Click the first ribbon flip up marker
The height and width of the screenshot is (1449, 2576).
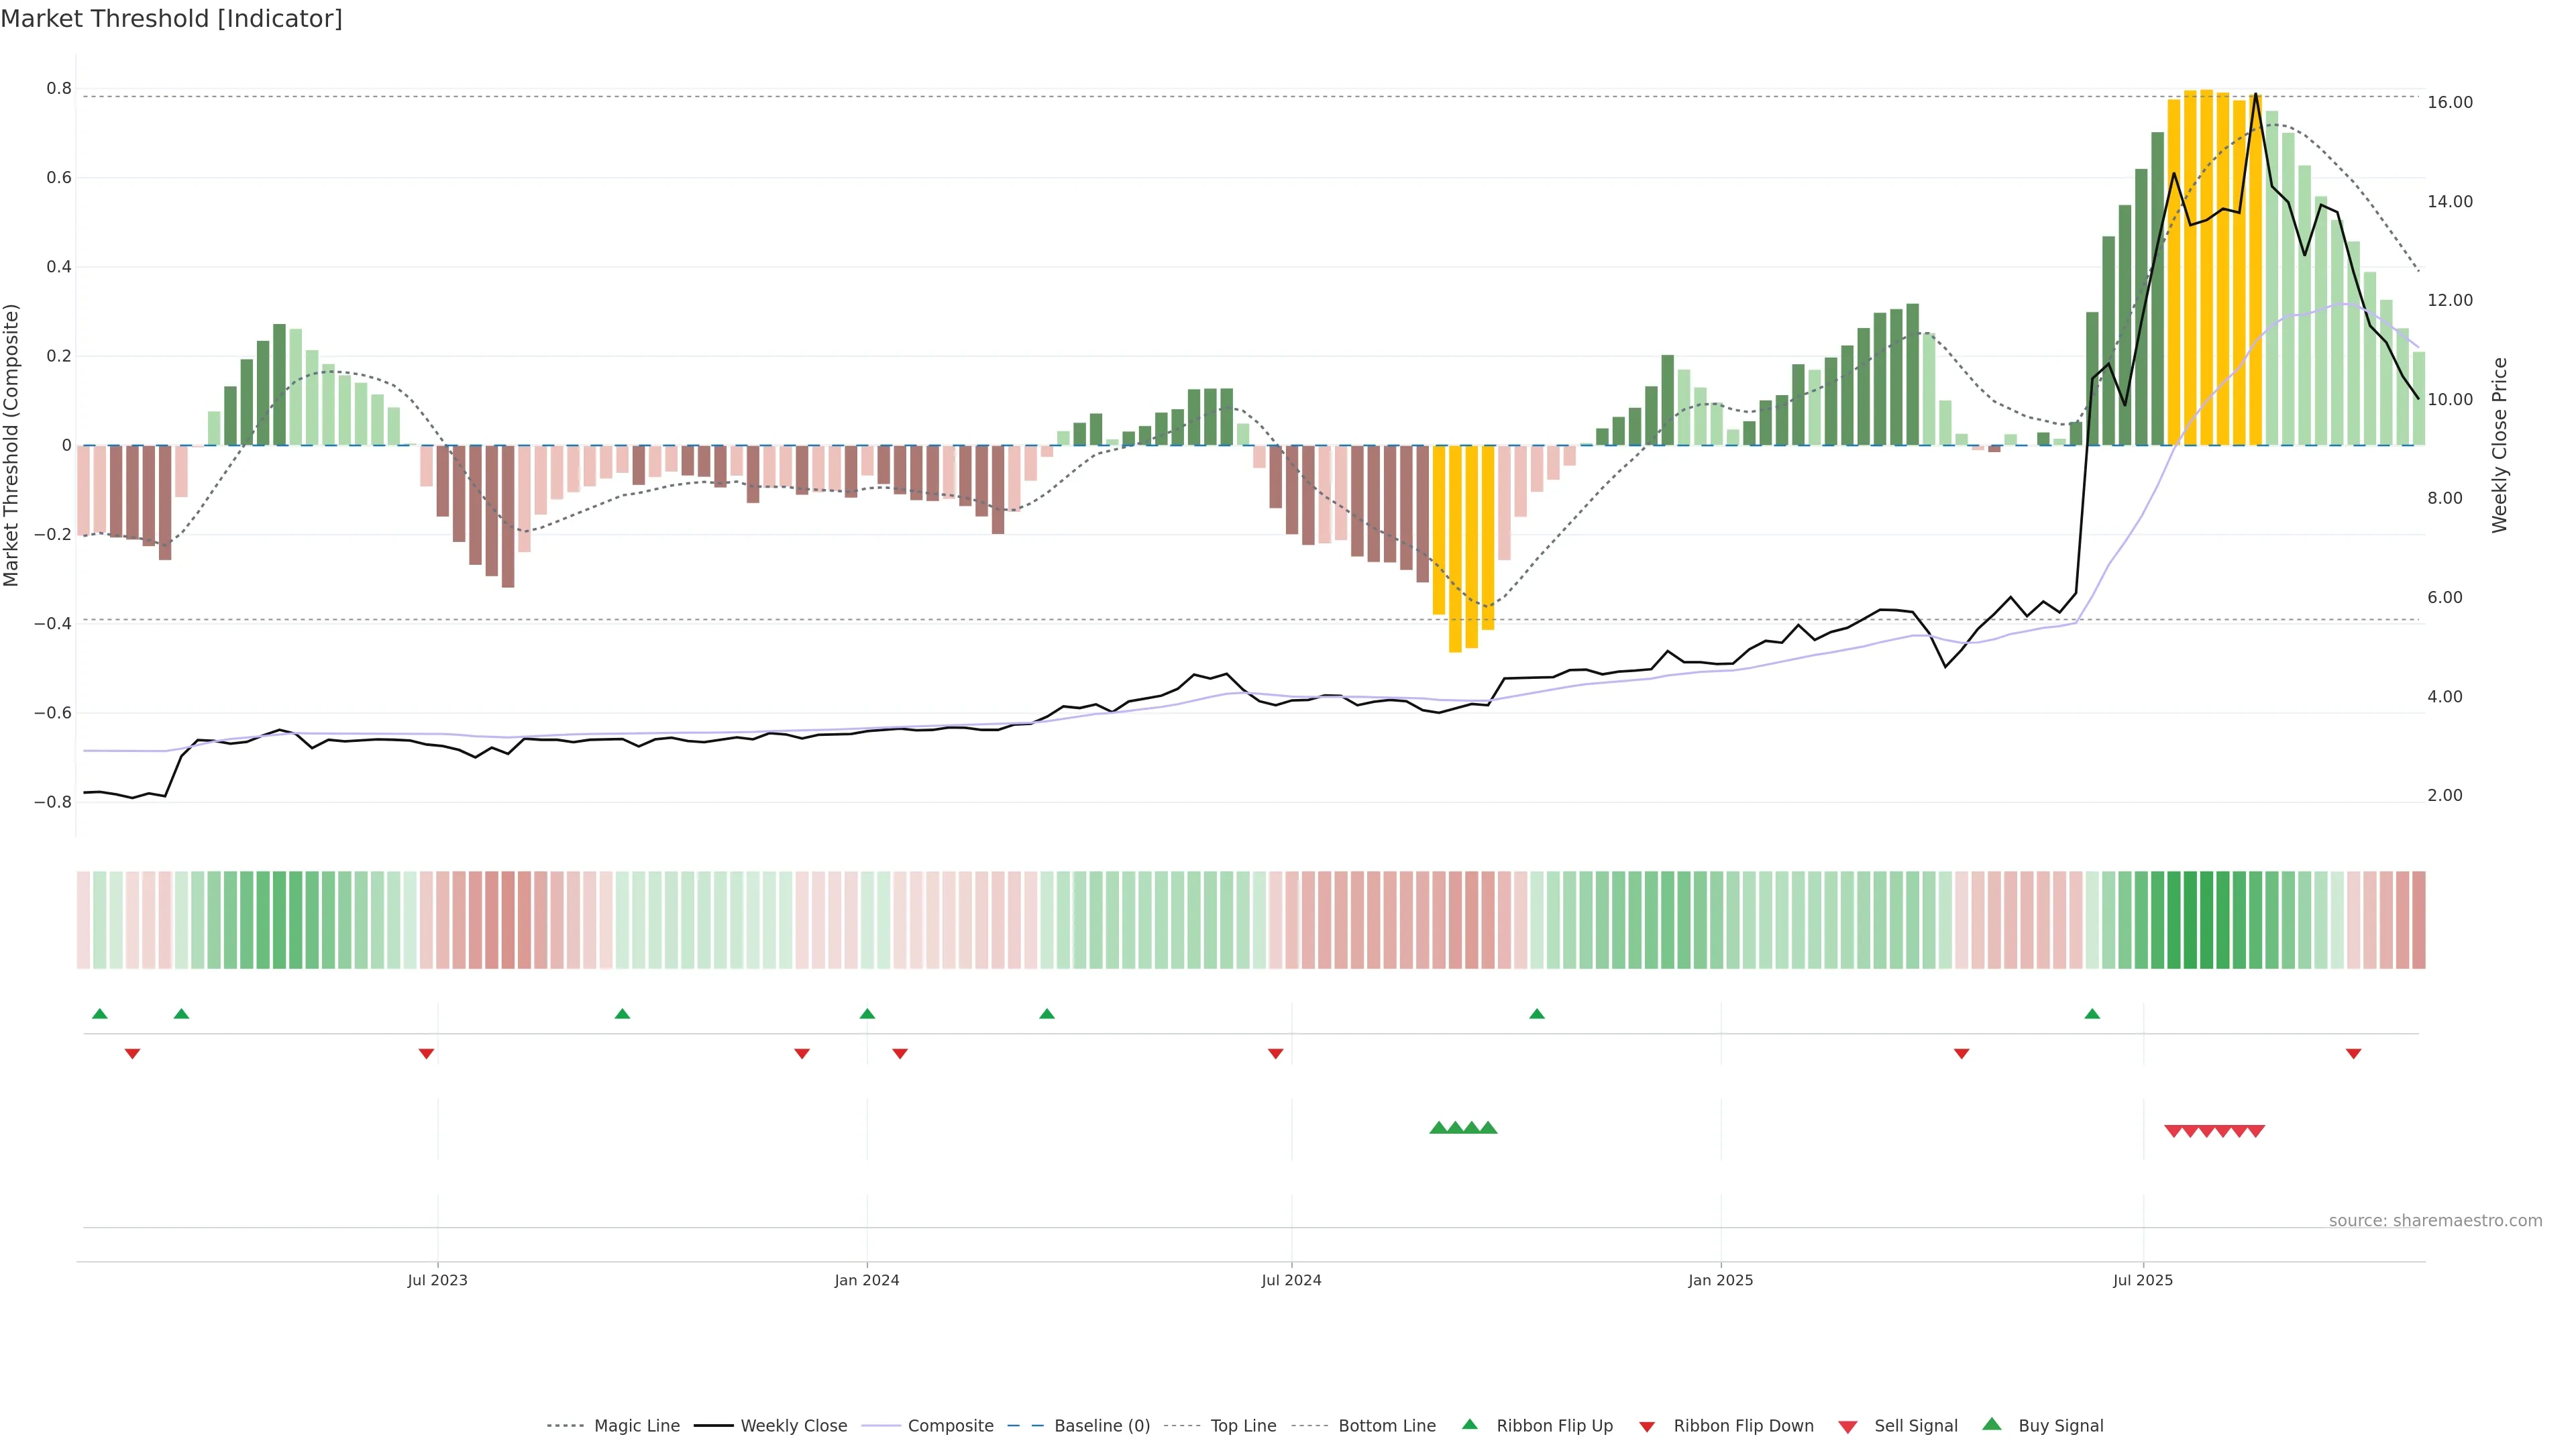[x=99, y=1014]
